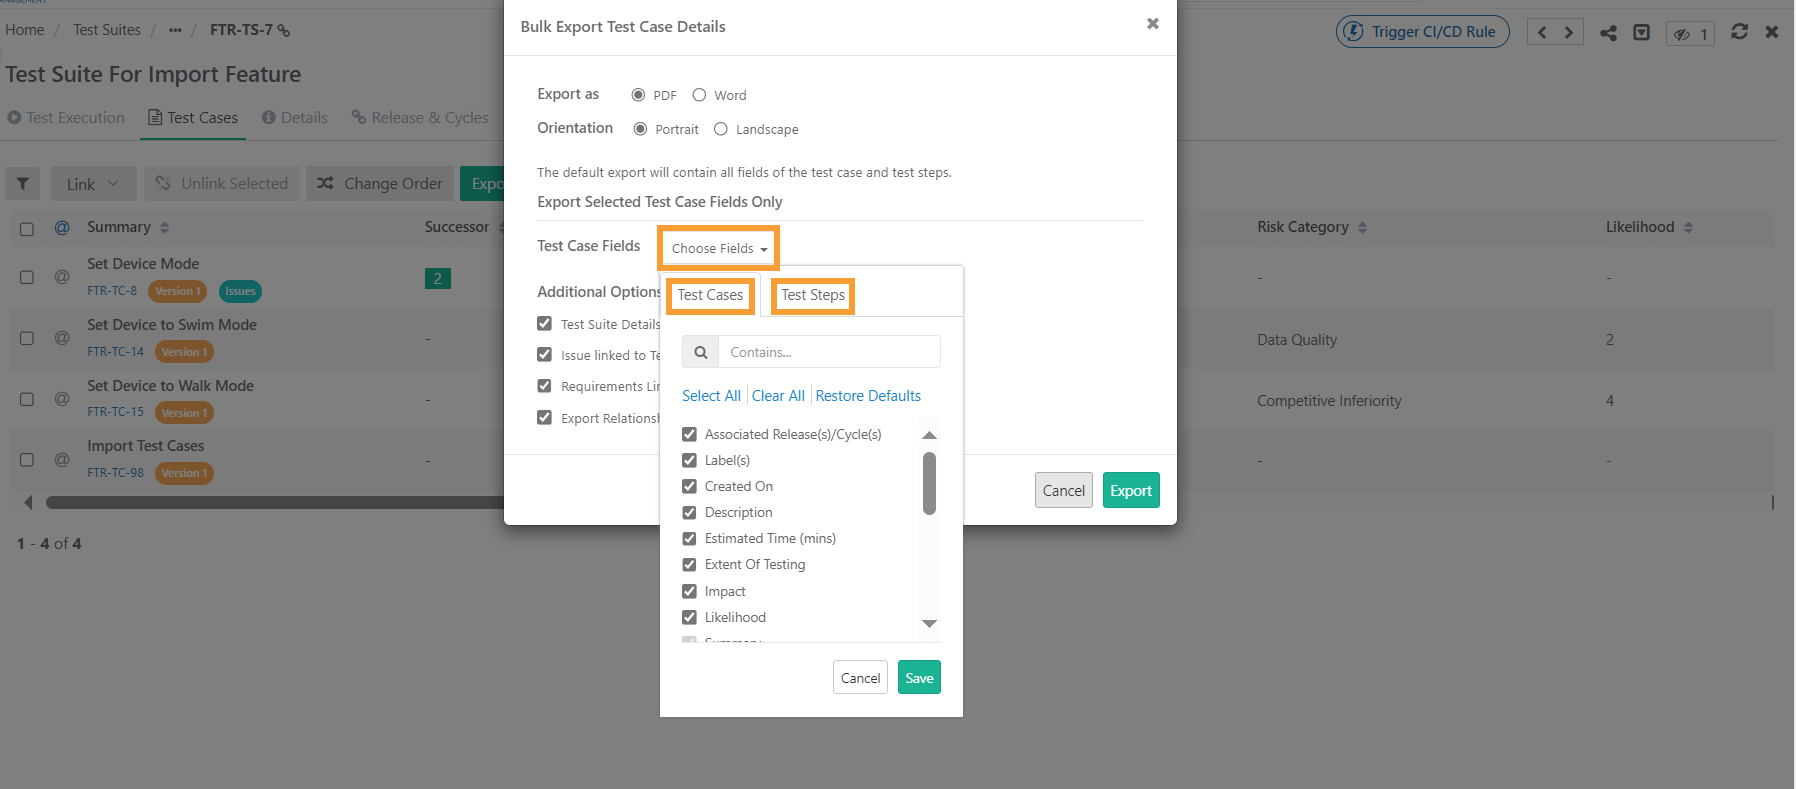Open the Link dropdown
This screenshot has height=789, width=1796.
(x=93, y=184)
